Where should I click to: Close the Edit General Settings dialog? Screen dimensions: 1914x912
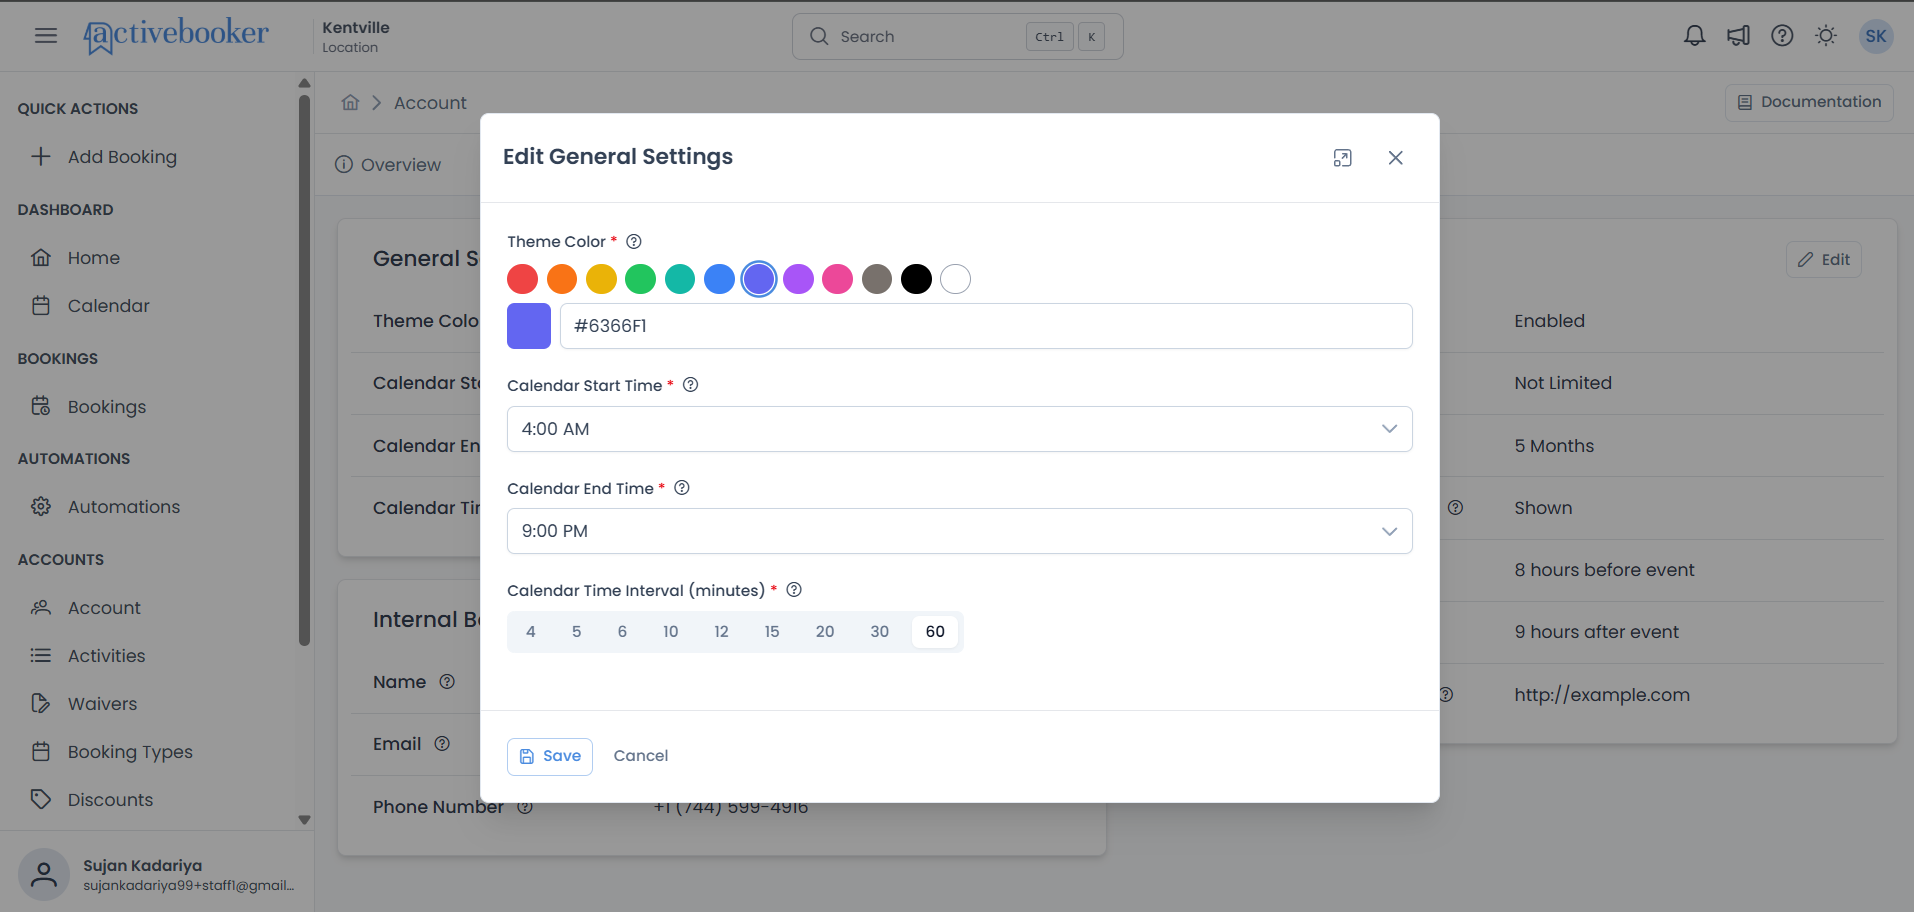coord(1395,158)
